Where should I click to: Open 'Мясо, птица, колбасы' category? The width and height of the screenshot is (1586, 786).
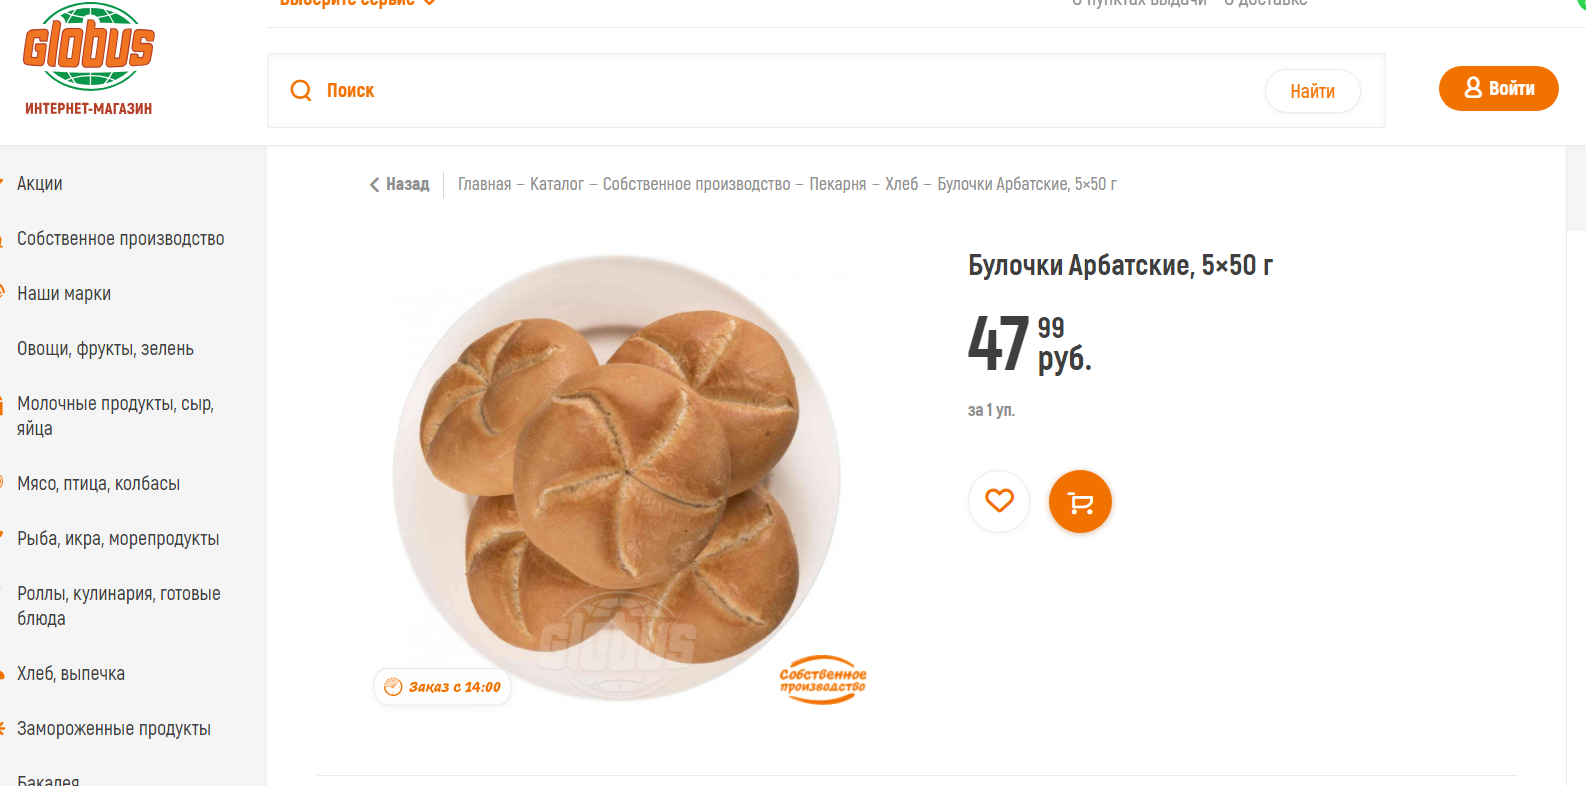[x=98, y=484]
